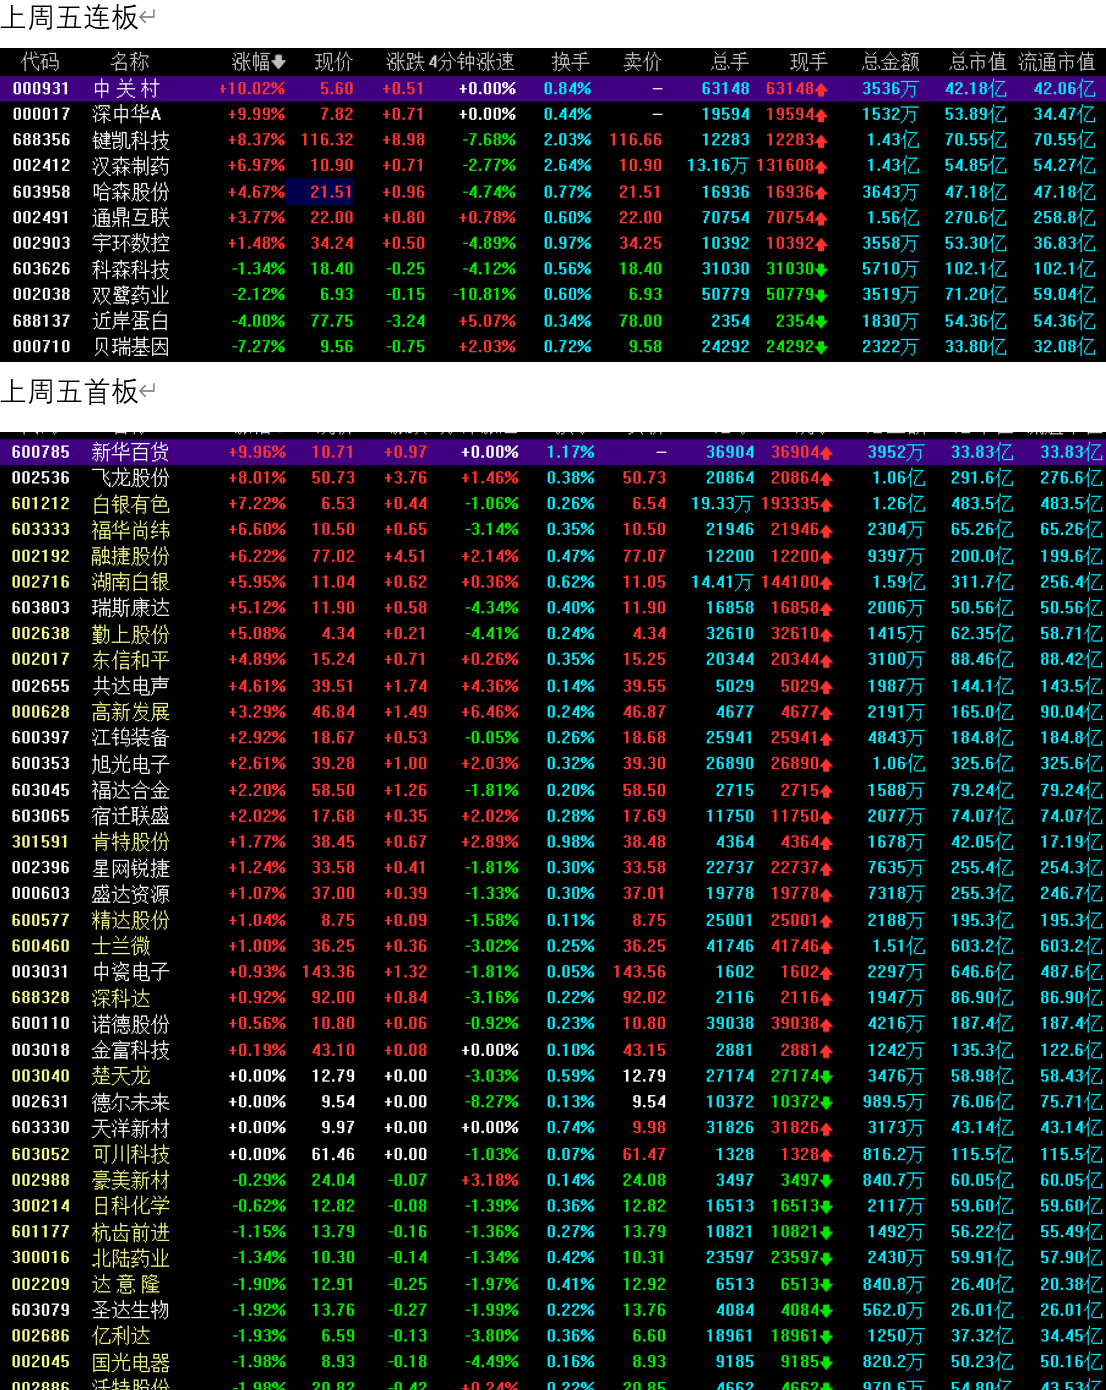Select the 宇环数控 stock name
Screen dimensions: 1106x1390
(131, 243)
